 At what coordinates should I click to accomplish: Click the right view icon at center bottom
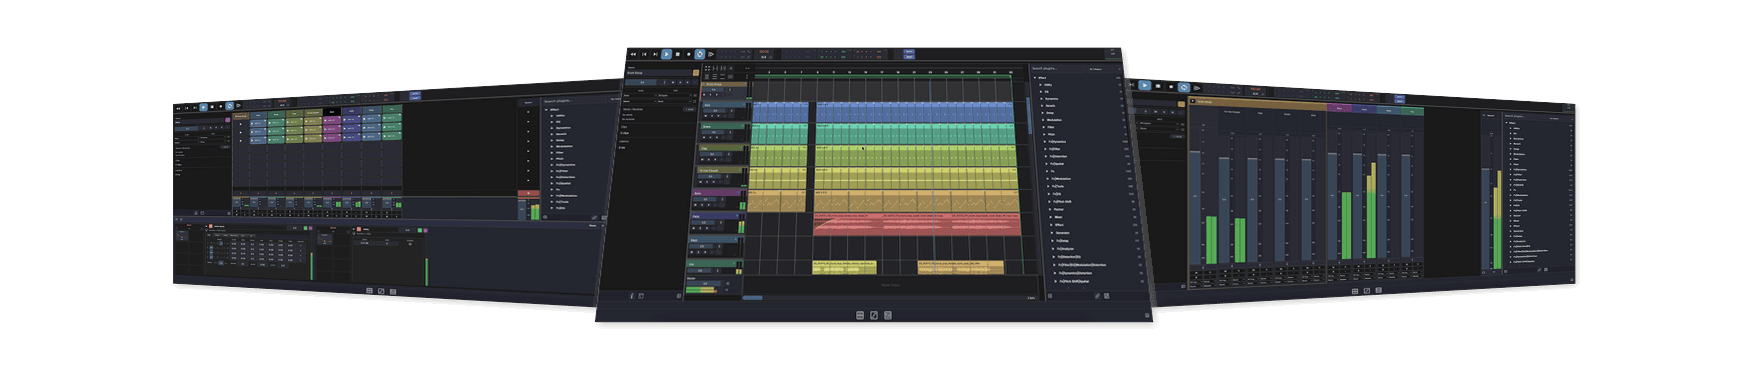point(888,315)
